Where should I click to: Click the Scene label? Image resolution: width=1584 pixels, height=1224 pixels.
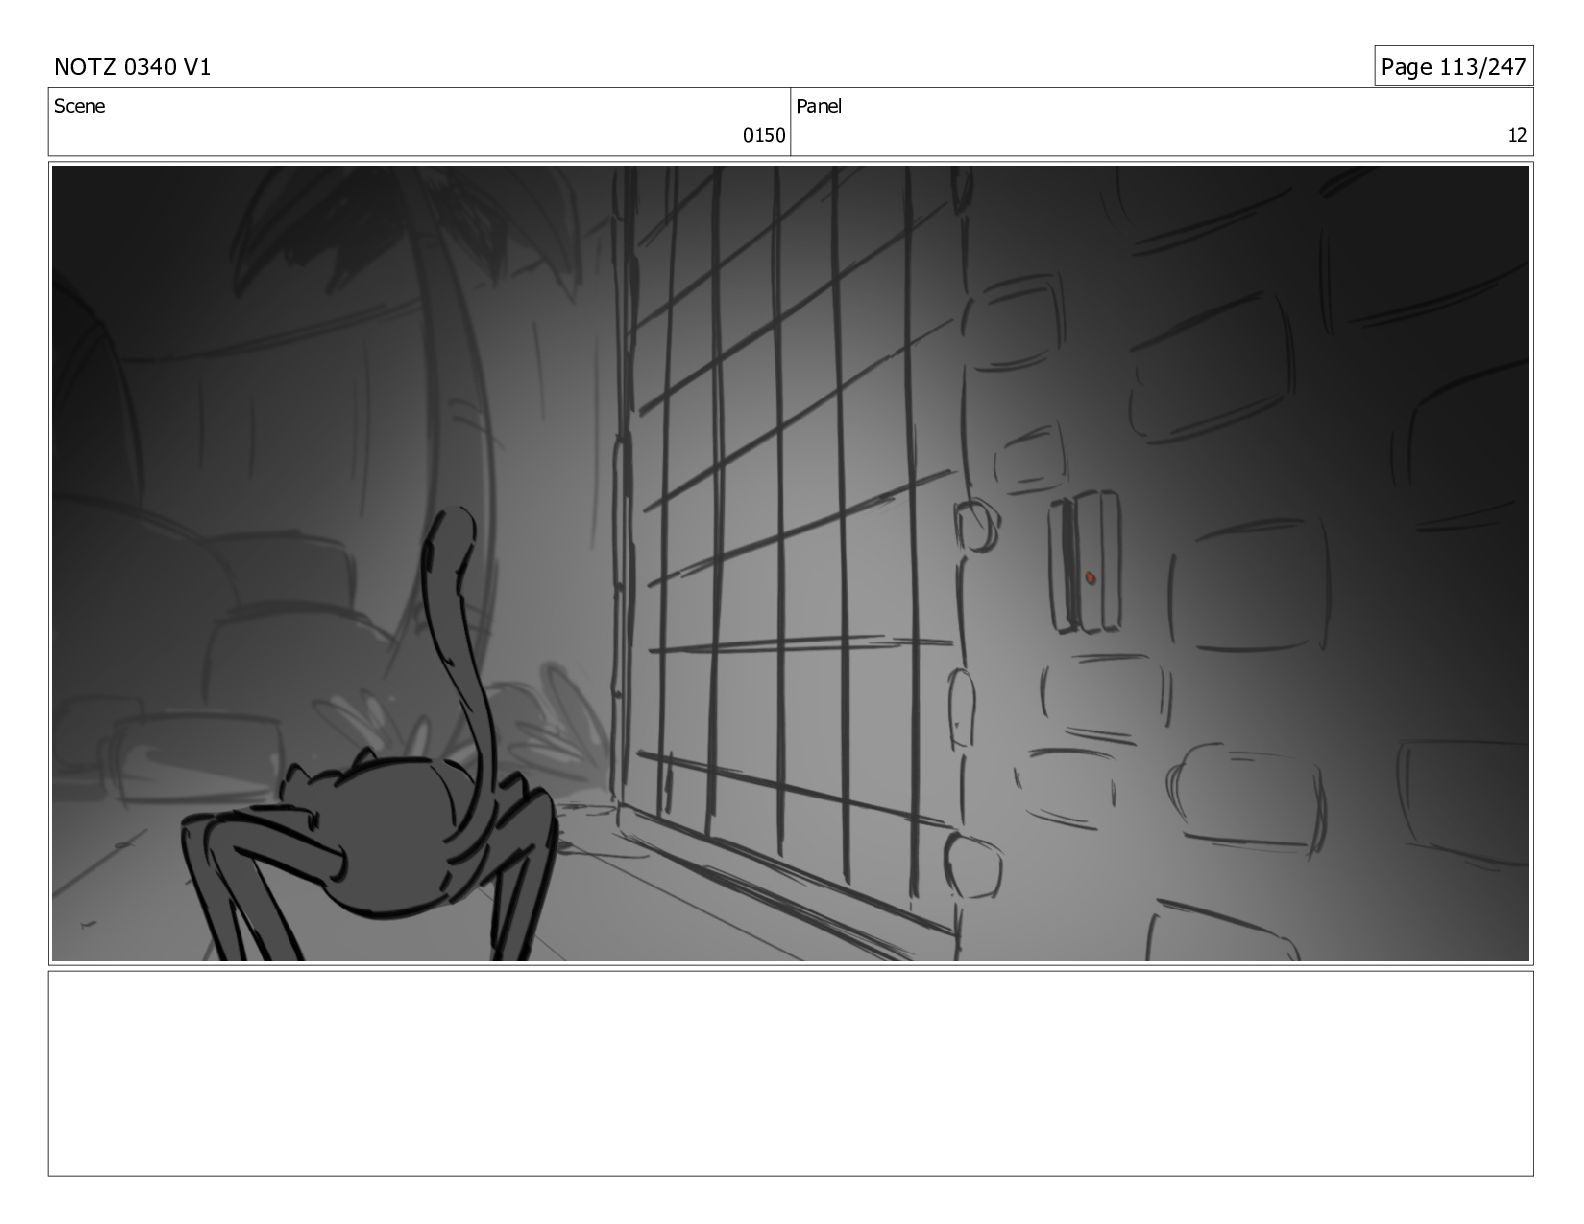point(79,106)
